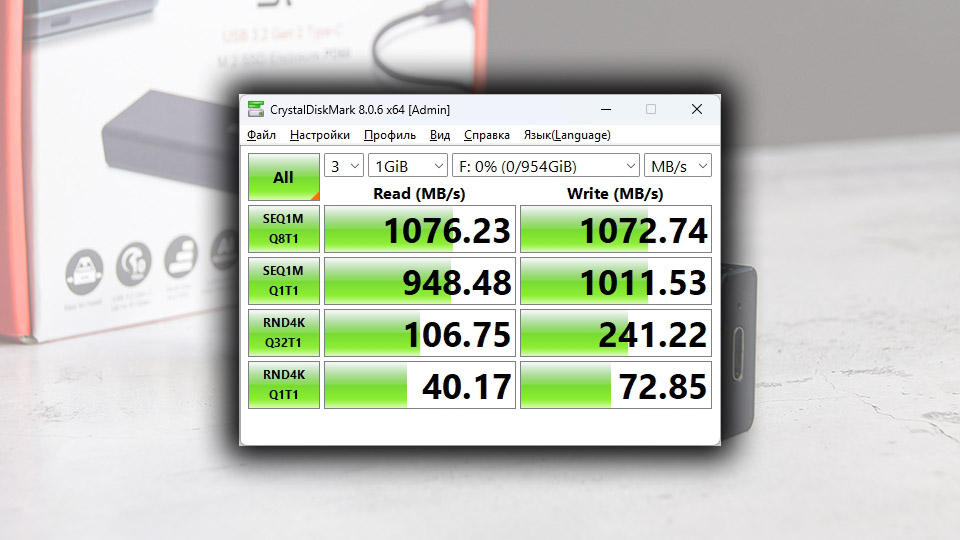Start the SEQ1M Q1T1 test

[283, 281]
